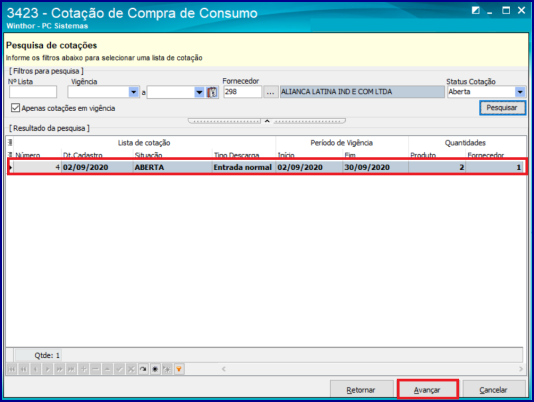Click the Número column header
The width and height of the screenshot is (534, 402).
point(37,155)
